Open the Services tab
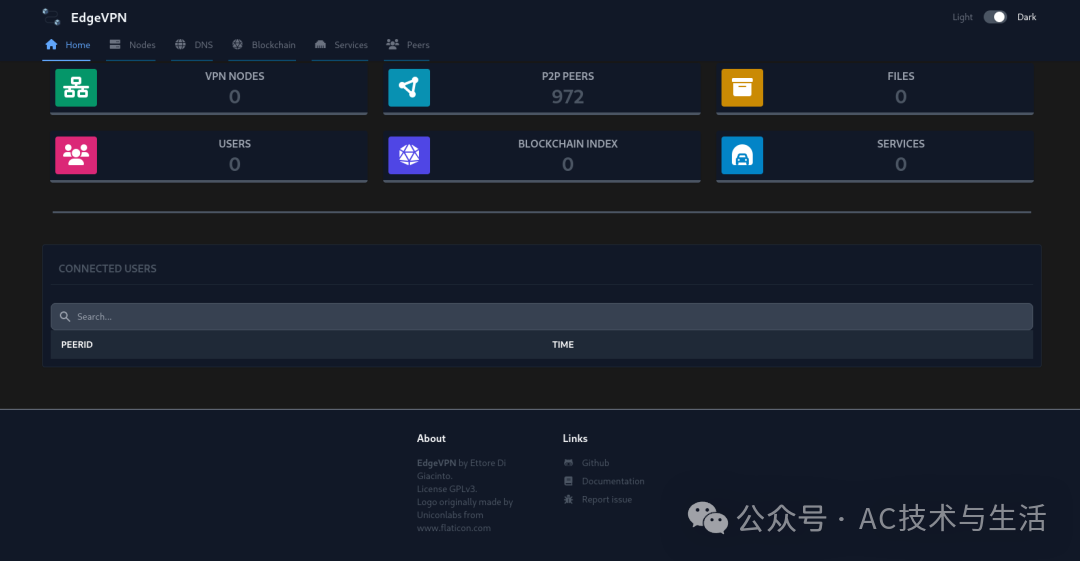Viewport: 1080px width, 561px height. click(x=341, y=45)
